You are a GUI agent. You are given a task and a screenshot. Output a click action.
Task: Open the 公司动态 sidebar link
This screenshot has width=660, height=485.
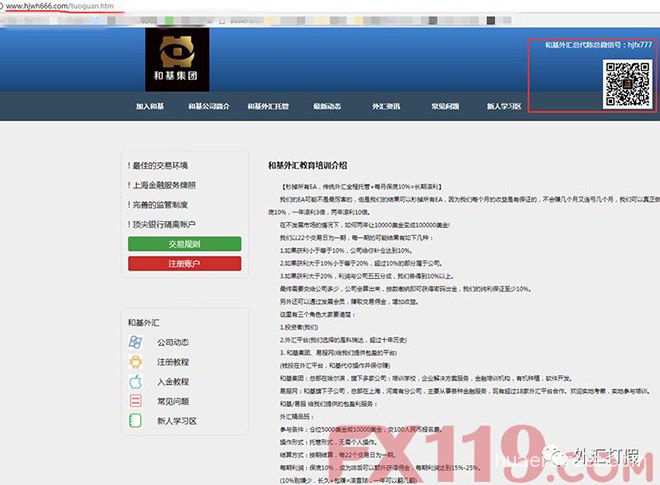pyautogui.click(x=173, y=342)
